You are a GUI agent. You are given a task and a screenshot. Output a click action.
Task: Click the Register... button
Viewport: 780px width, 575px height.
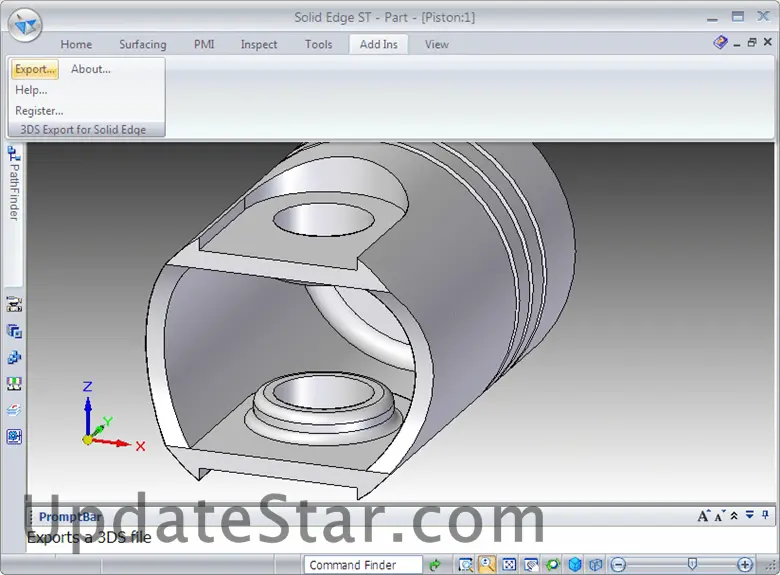[x=39, y=111]
